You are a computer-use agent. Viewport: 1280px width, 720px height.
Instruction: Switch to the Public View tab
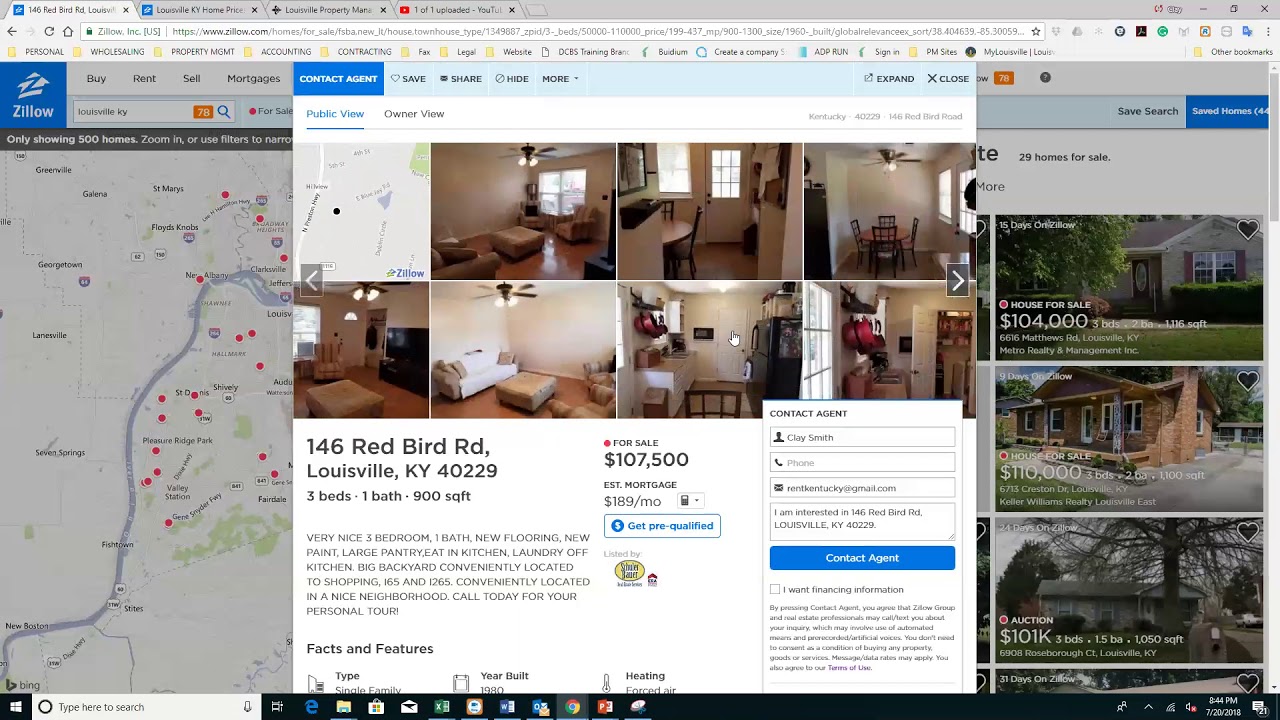click(335, 114)
